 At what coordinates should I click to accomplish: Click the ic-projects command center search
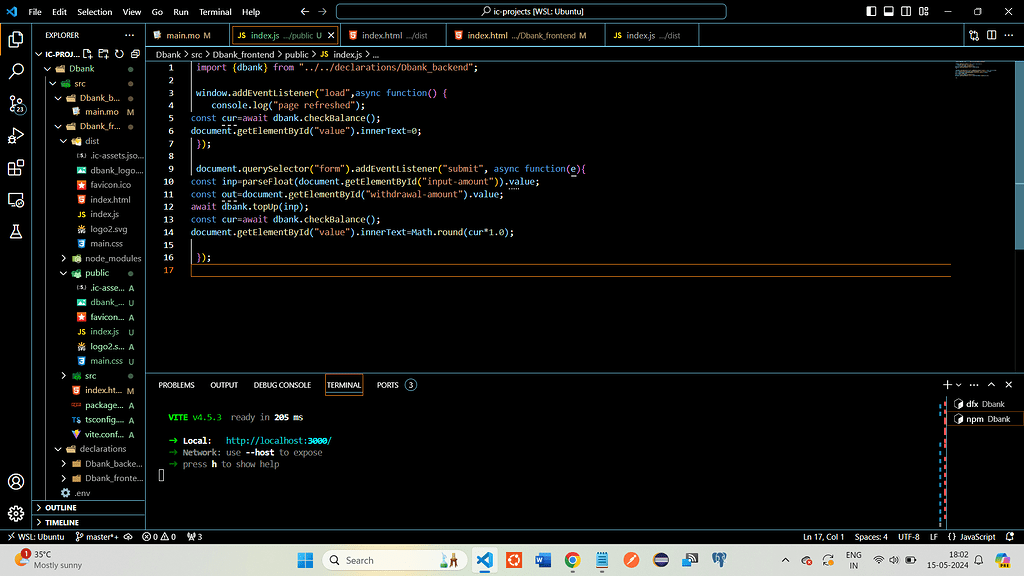[x=531, y=11]
